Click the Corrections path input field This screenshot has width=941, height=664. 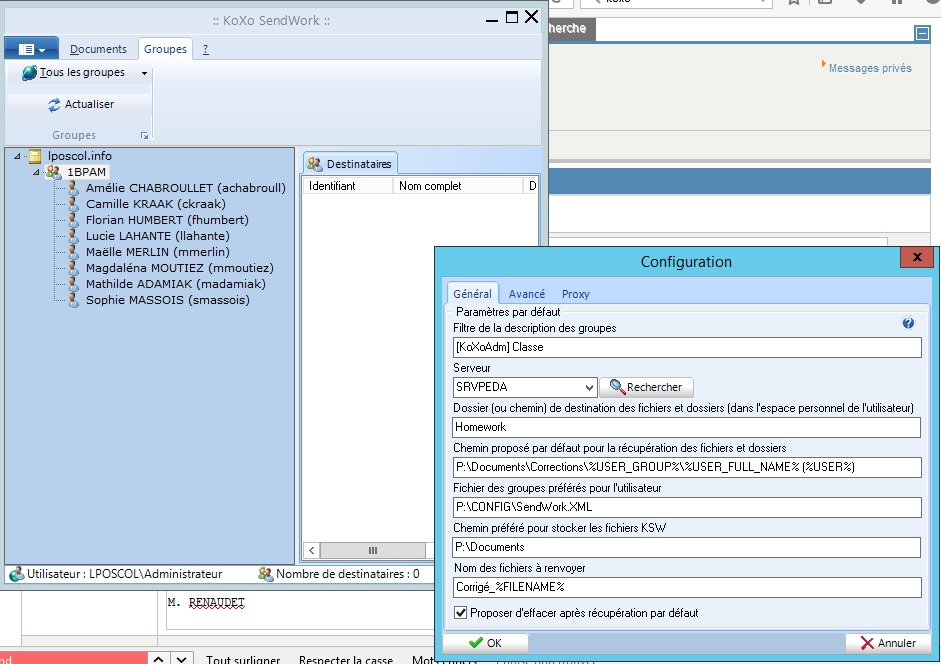(x=687, y=467)
